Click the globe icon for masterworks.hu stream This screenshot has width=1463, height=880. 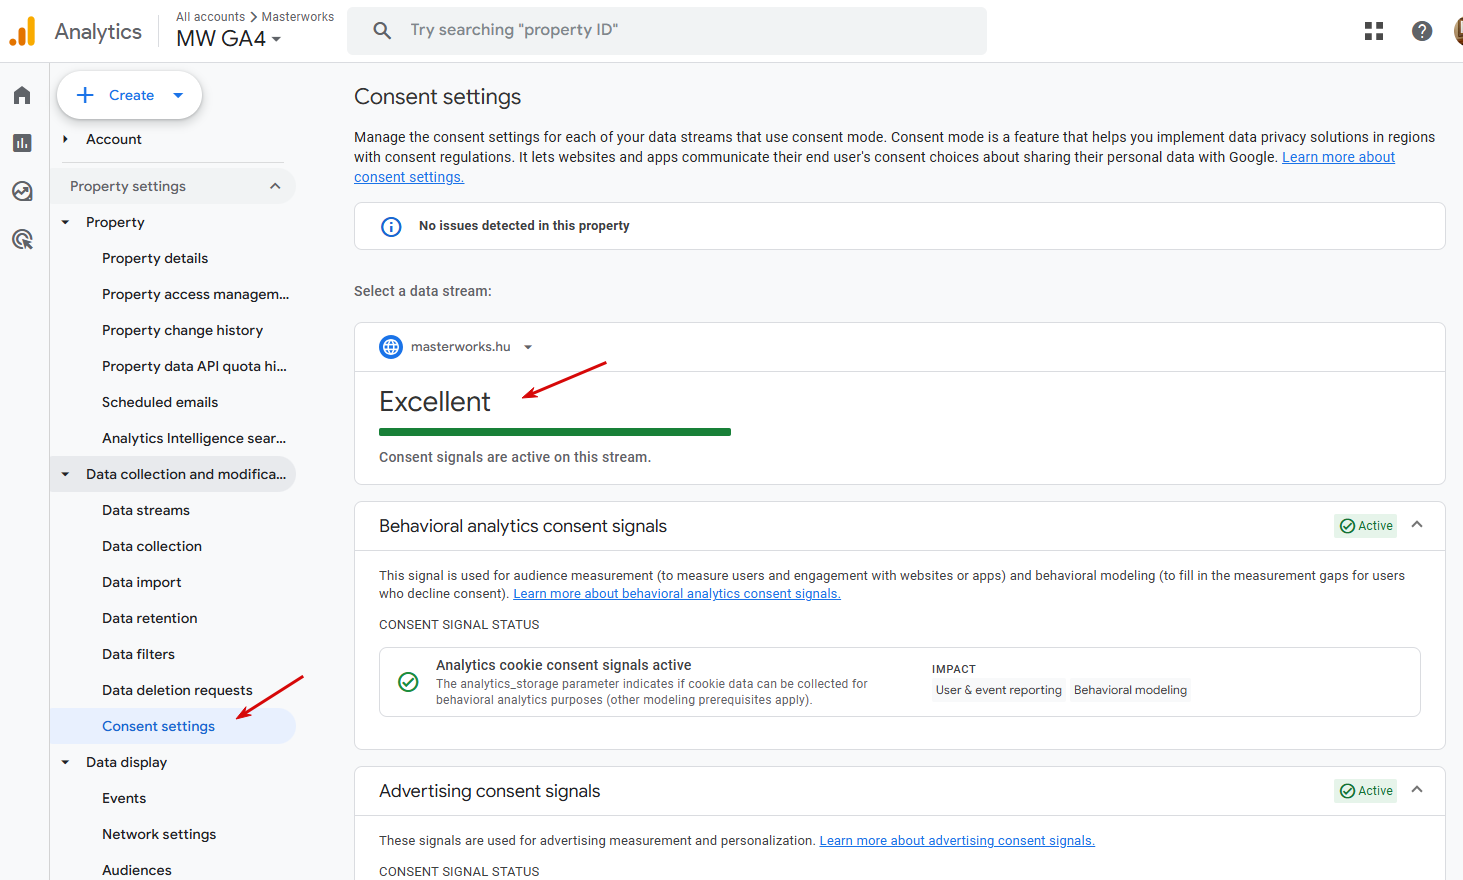pos(391,347)
